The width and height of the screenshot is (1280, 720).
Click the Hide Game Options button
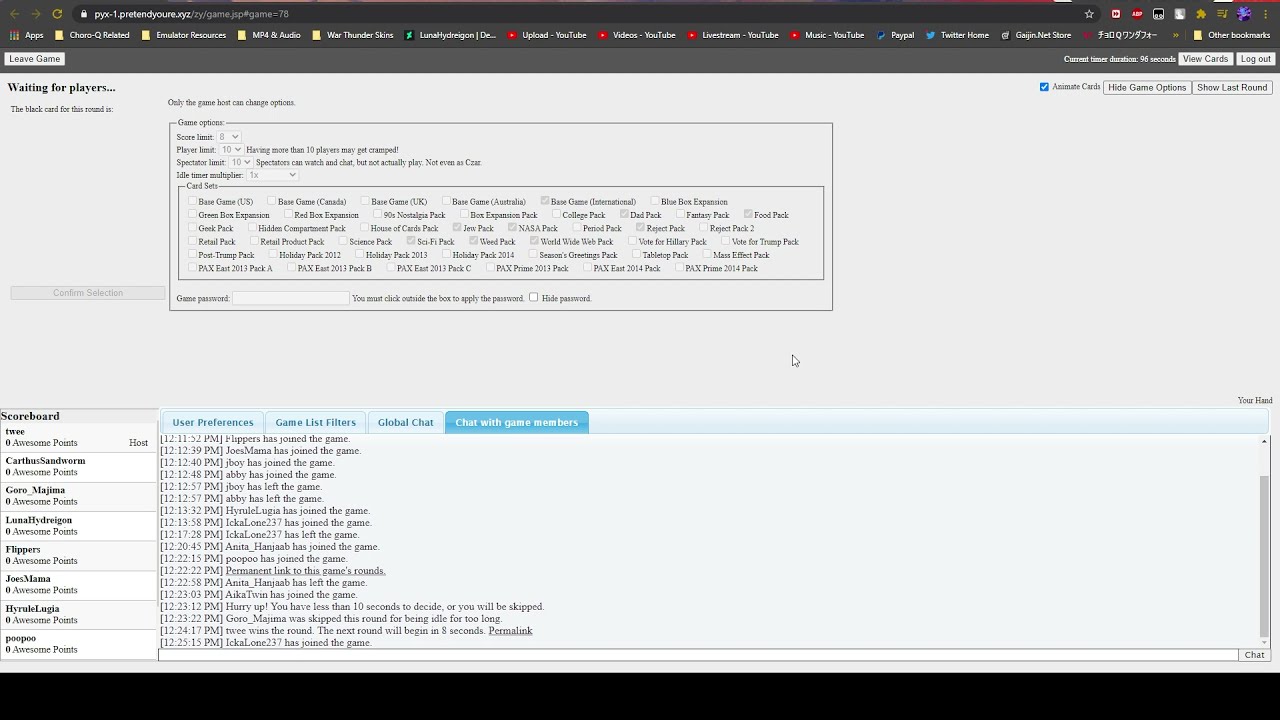[x=1147, y=87]
